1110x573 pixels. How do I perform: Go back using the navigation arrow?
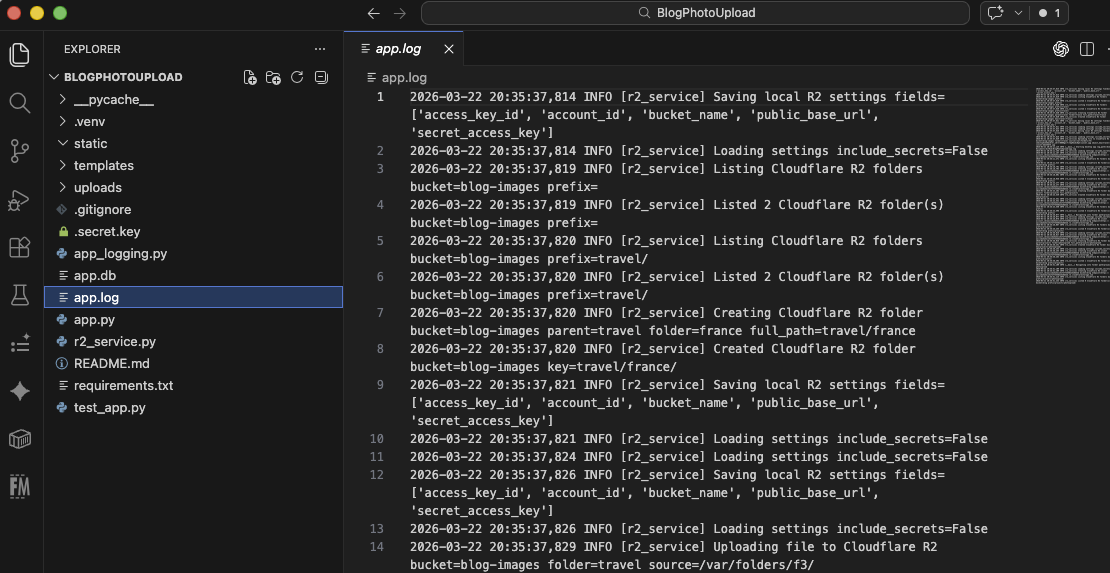[374, 13]
